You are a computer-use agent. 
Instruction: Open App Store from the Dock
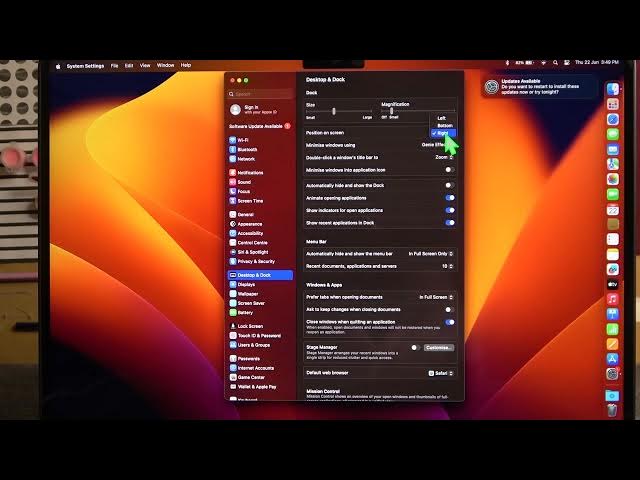click(x=612, y=359)
